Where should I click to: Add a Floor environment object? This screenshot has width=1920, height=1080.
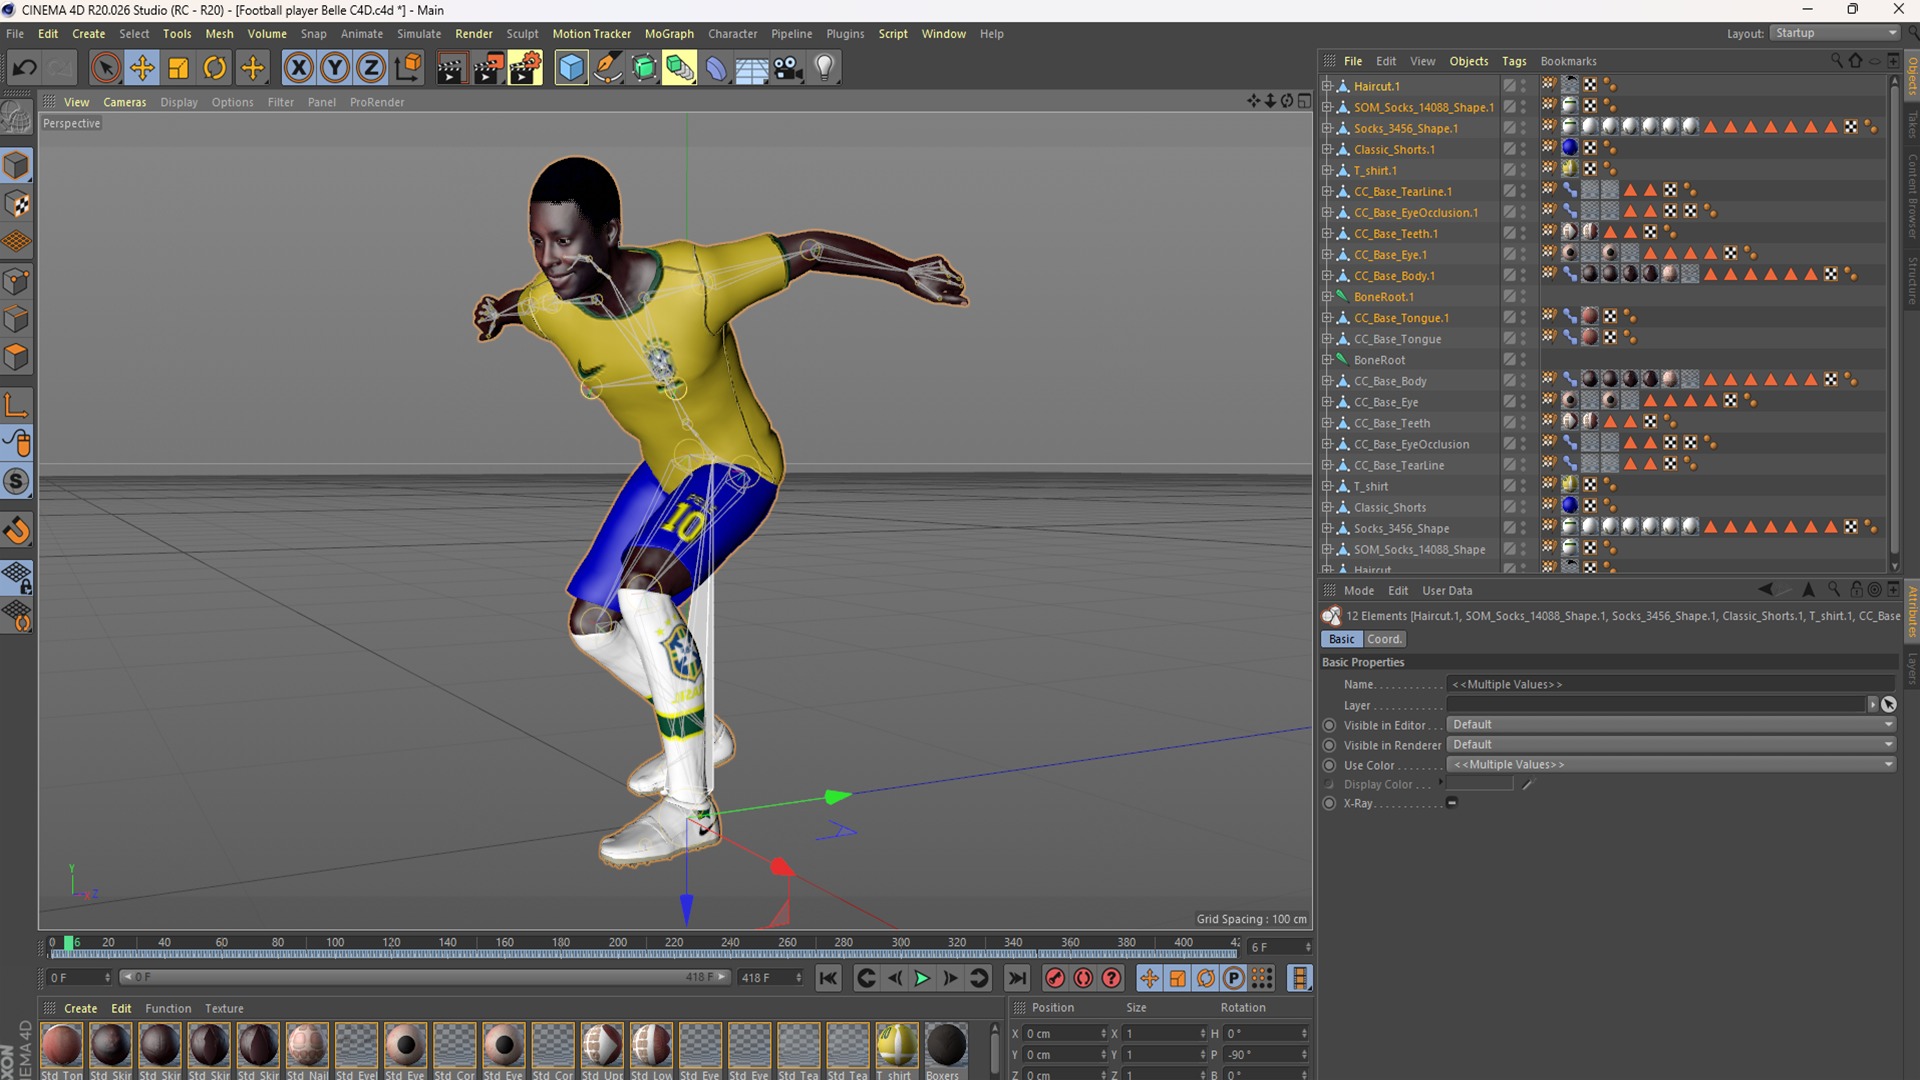pyautogui.click(x=752, y=68)
